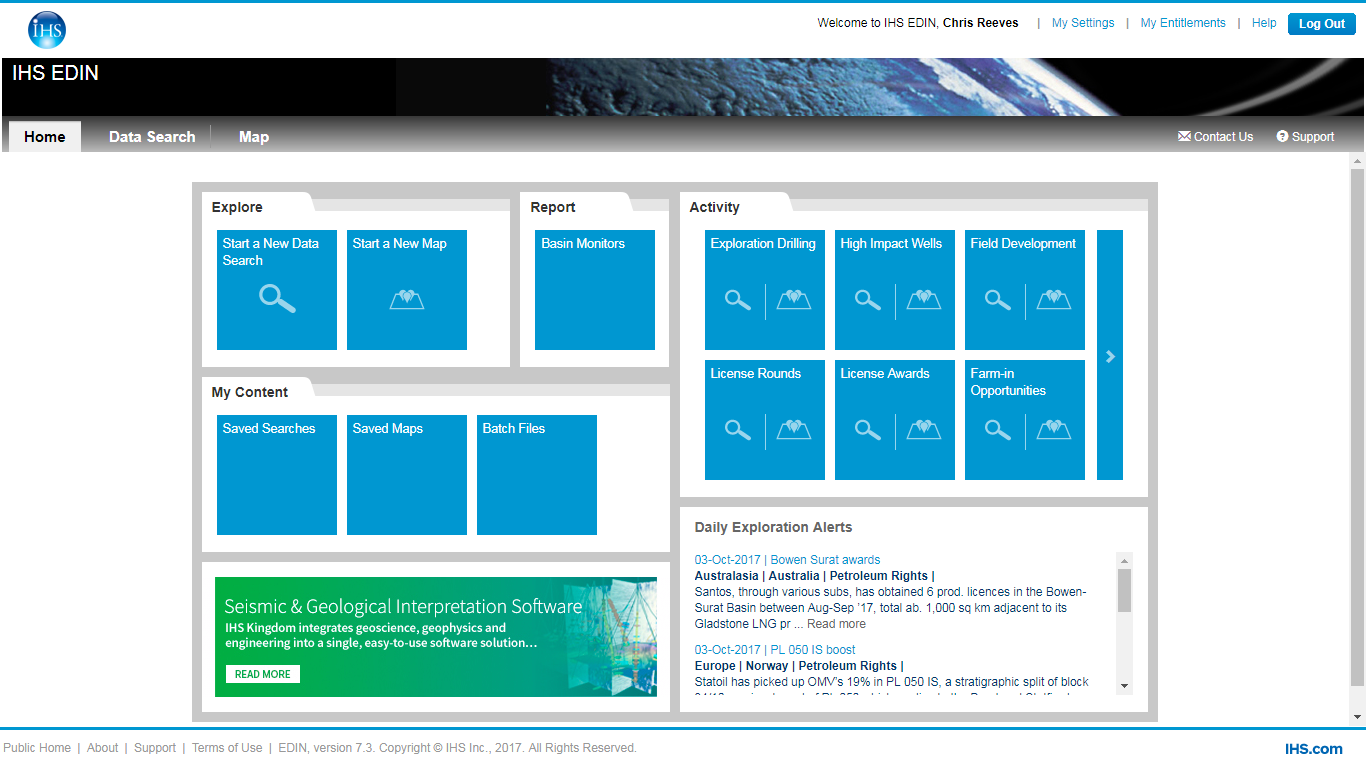Click Support link in footer
Image resolution: width=1366 pixels, height=768 pixels.
[x=155, y=748]
